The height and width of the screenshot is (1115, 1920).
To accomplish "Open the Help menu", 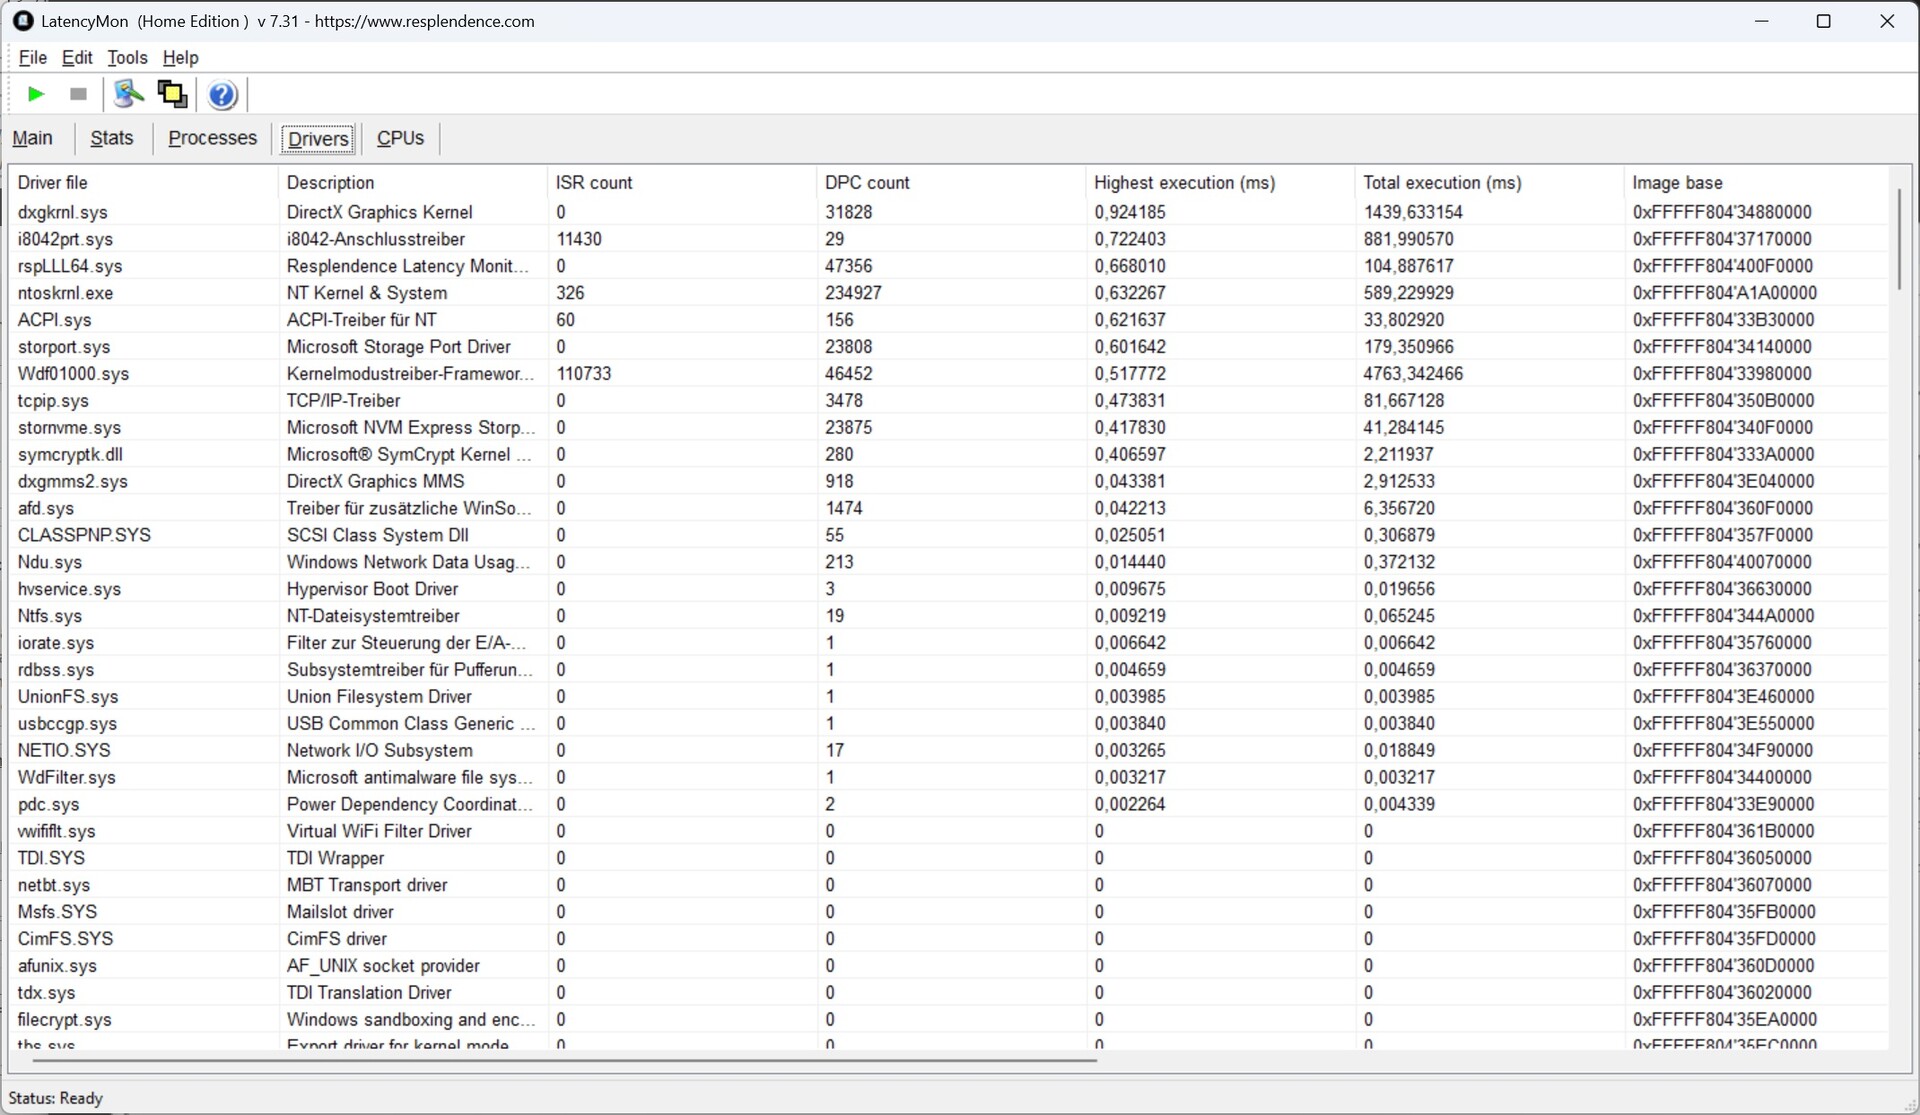I will [x=180, y=57].
